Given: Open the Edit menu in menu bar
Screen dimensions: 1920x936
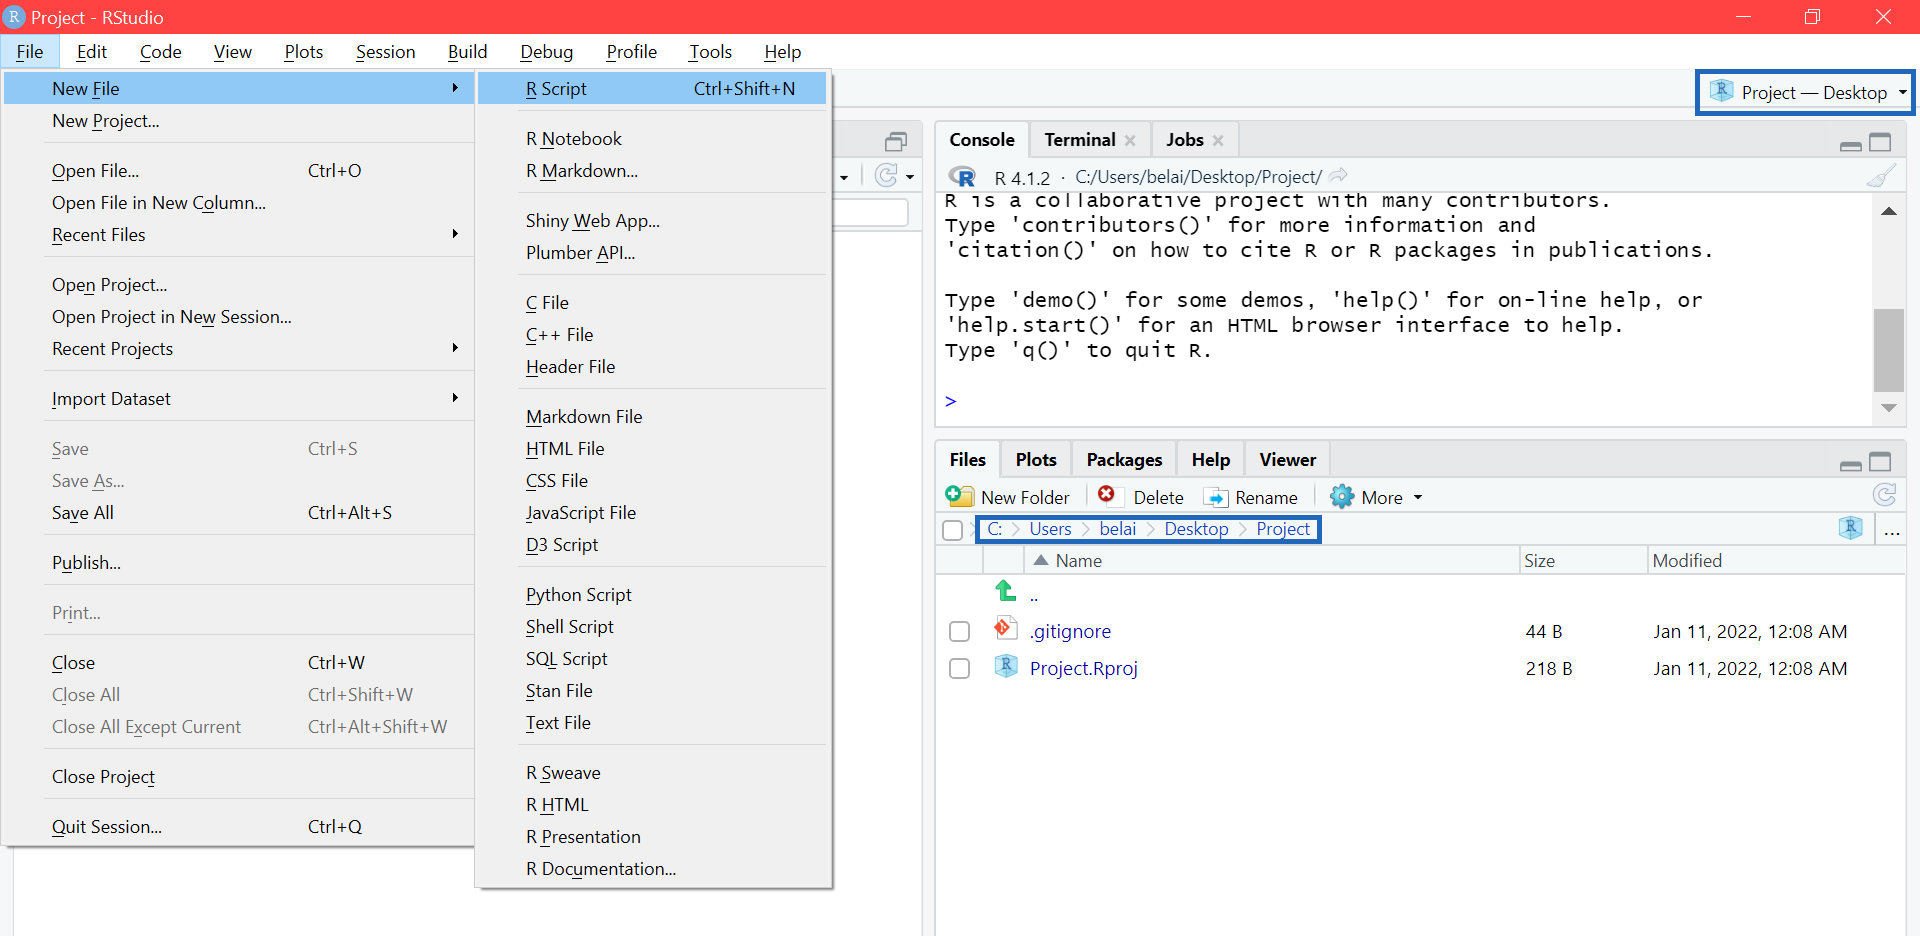Looking at the screenshot, I should tap(91, 52).
